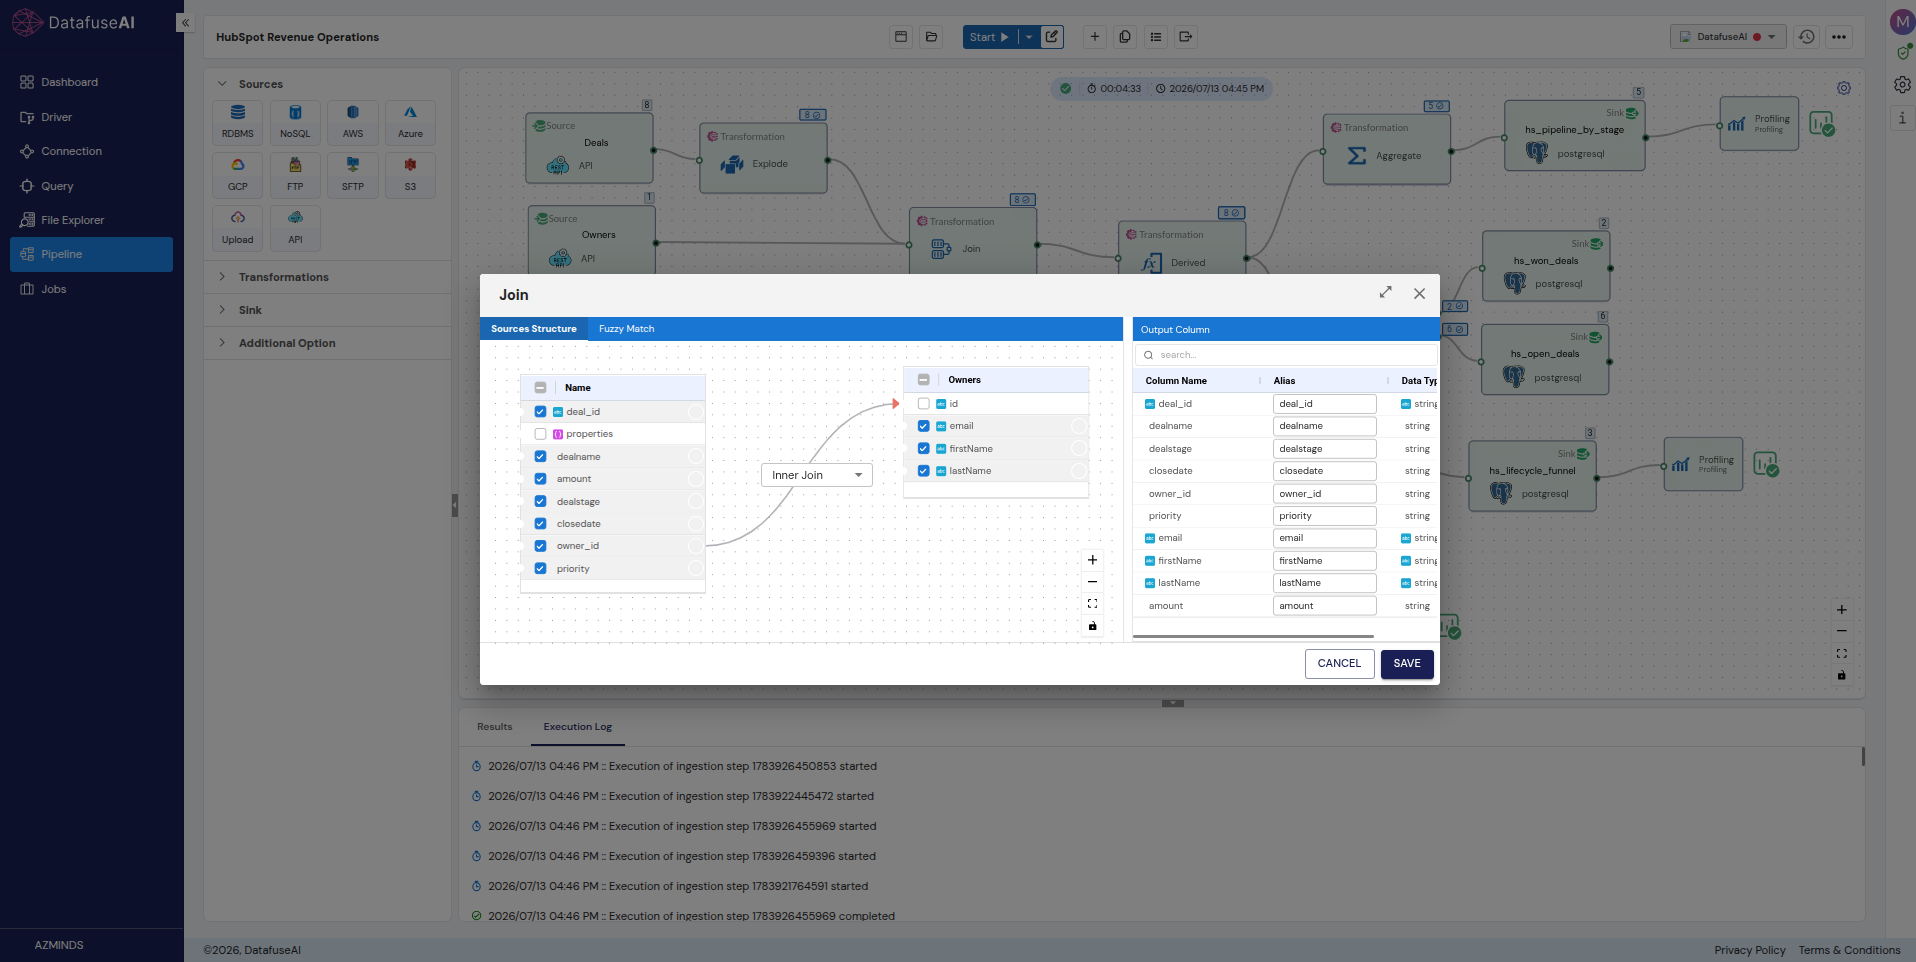Collapse the bottom results panel handle

pyautogui.click(x=1173, y=703)
